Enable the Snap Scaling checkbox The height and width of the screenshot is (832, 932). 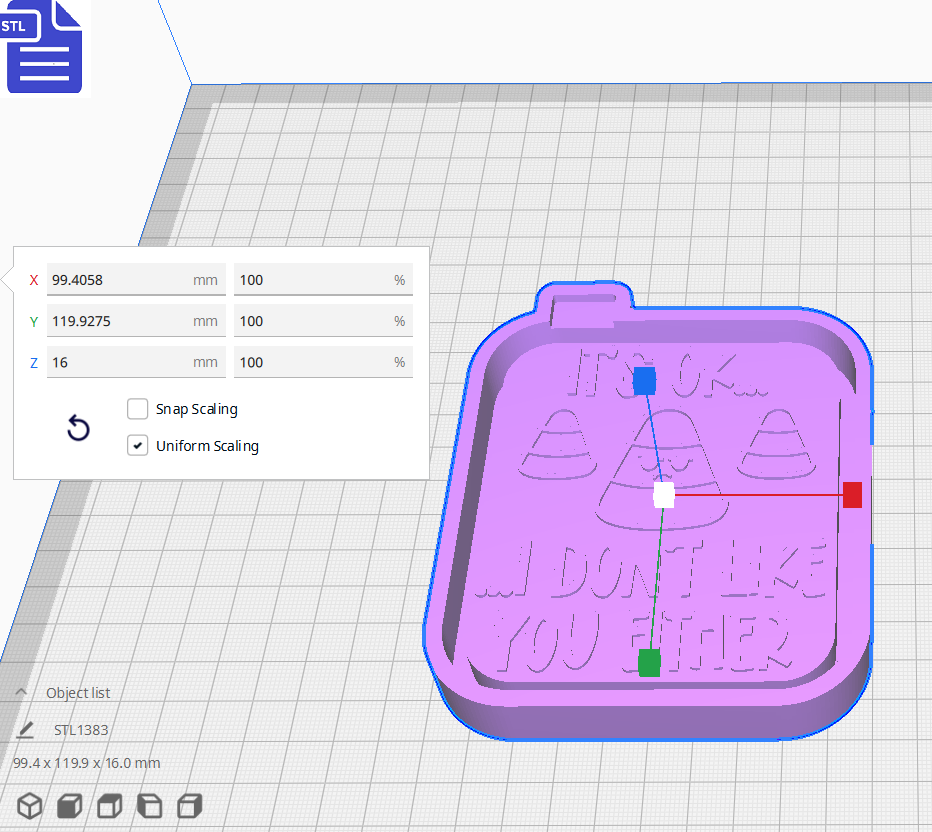point(137,409)
